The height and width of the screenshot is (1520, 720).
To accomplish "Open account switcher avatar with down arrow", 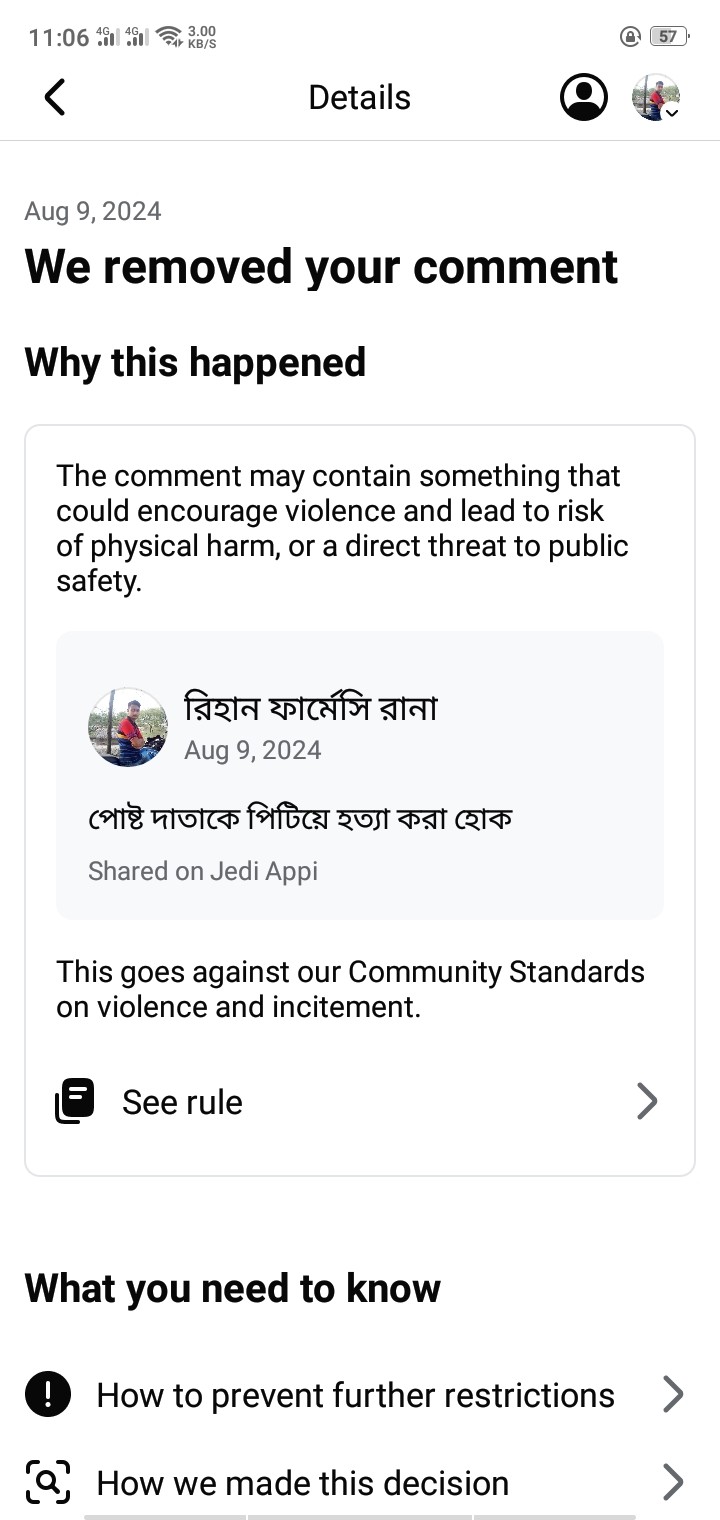I will coord(656,98).
